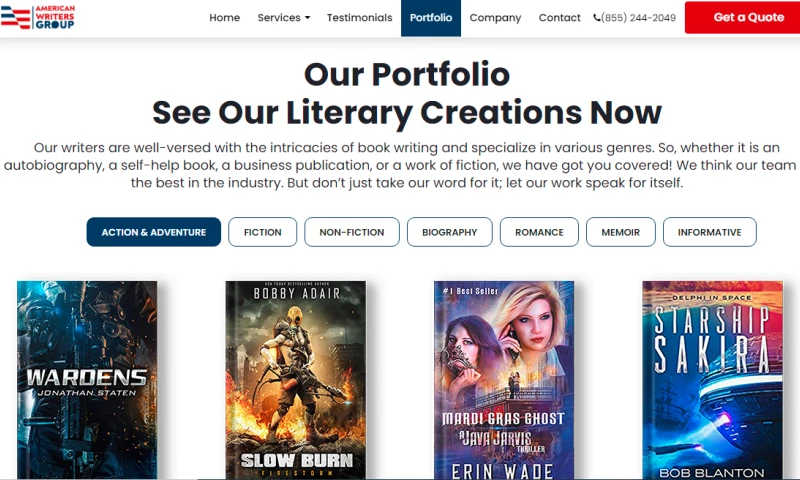This screenshot has width=800, height=480.
Task: View the Starship Sakira book cover
Action: tap(712, 380)
